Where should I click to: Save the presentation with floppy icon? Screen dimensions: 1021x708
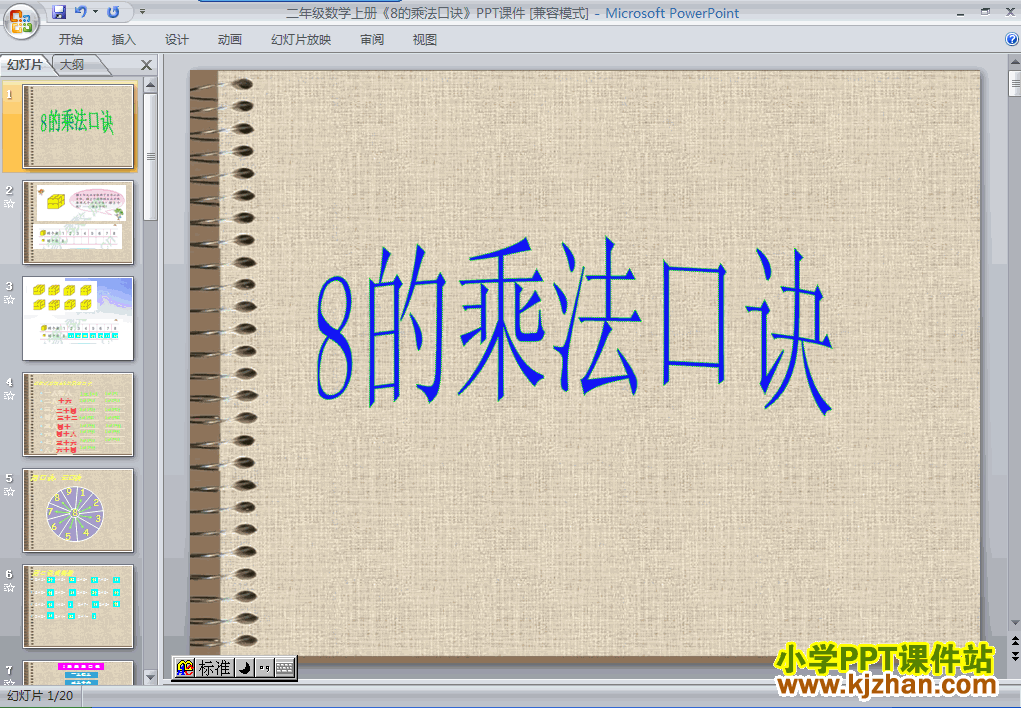pyautogui.click(x=59, y=12)
